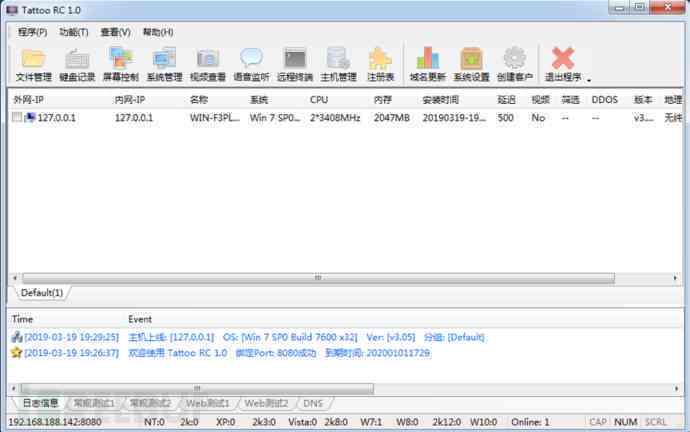Click the flag icon beside 127.0.0.1 host
Screen dimensions: 690x432
click(30, 117)
